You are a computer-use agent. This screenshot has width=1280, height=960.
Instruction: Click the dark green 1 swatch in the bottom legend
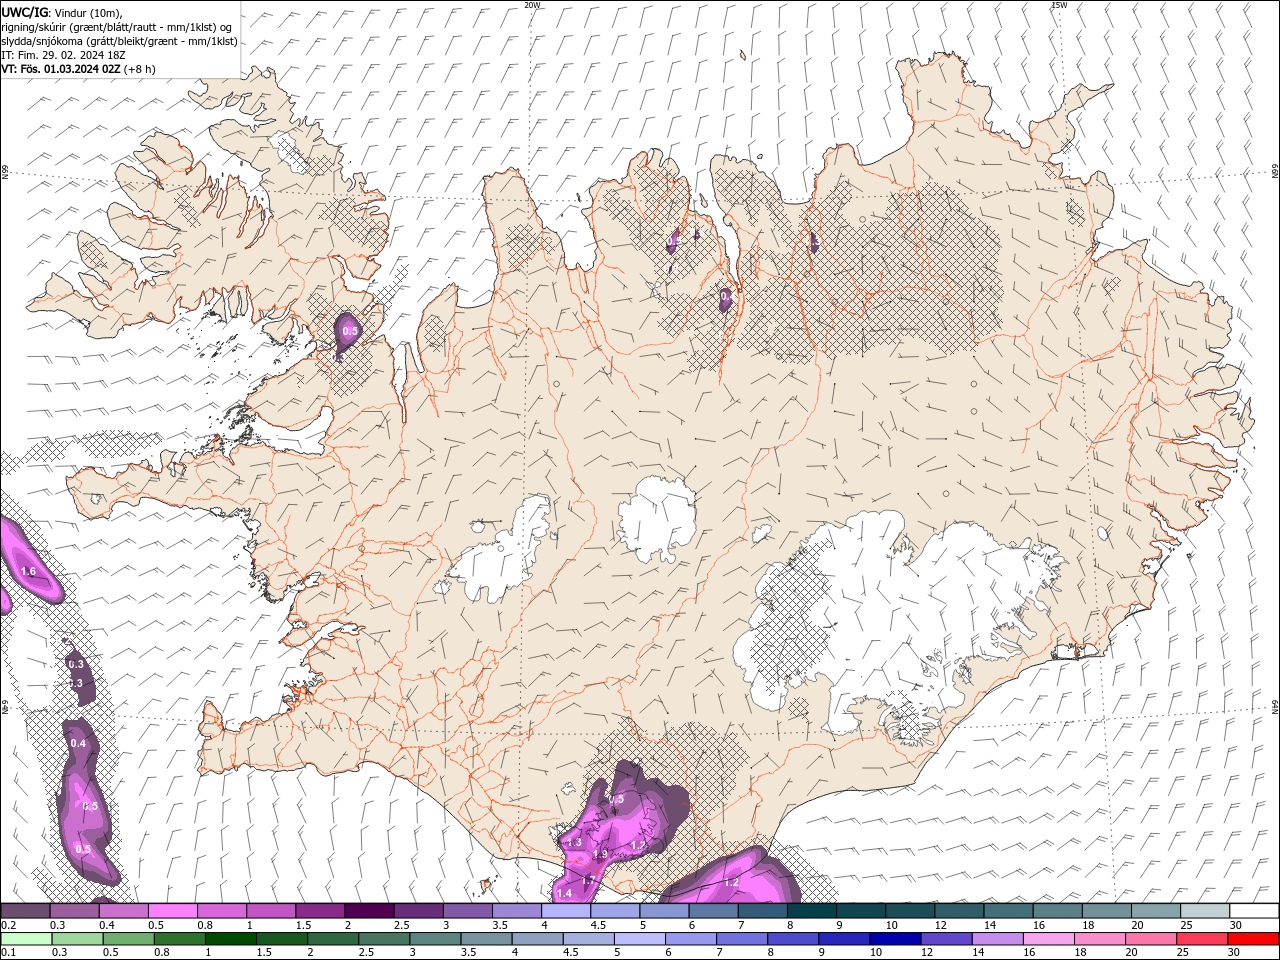pyautogui.click(x=230, y=939)
